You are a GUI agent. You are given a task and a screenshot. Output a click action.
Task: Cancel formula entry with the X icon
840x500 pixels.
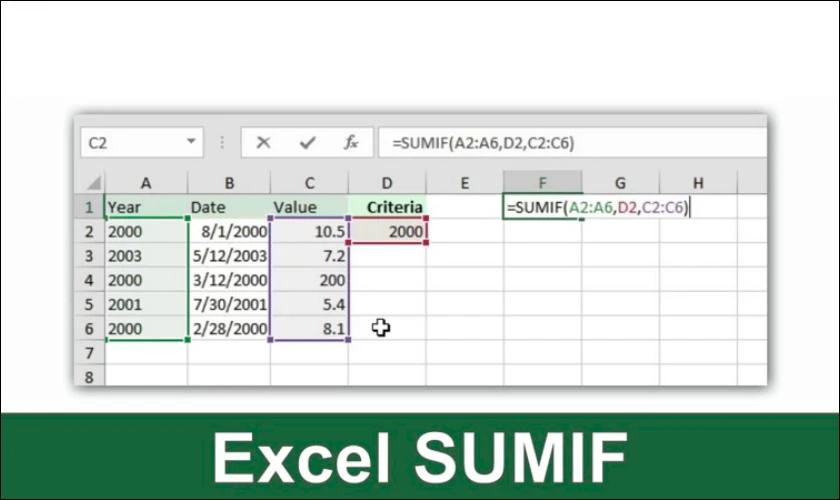point(263,143)
